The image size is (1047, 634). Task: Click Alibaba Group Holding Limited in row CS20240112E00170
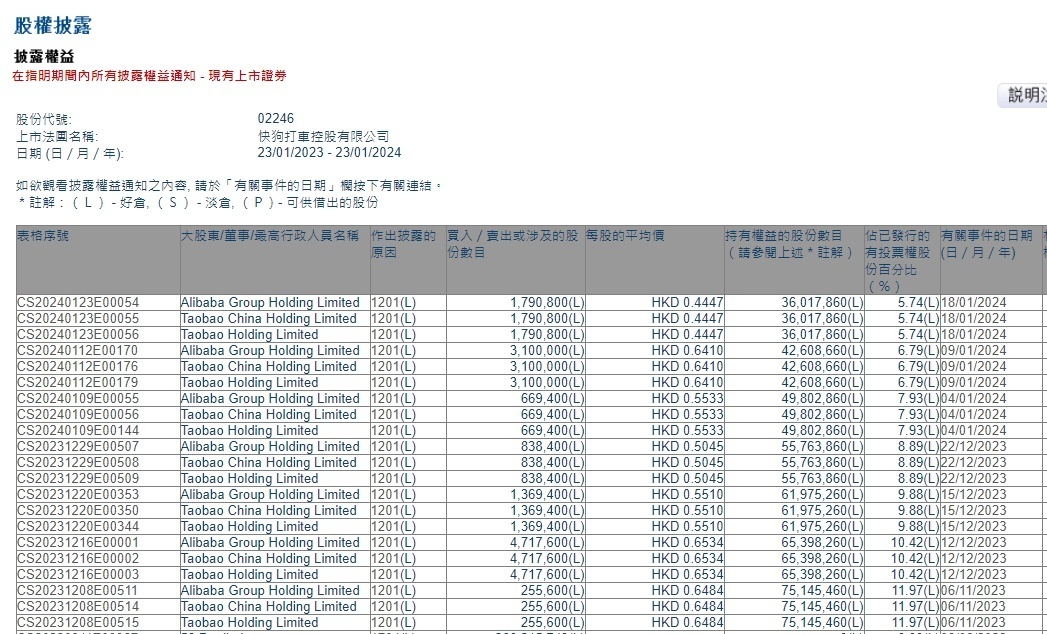click(270, 351)
